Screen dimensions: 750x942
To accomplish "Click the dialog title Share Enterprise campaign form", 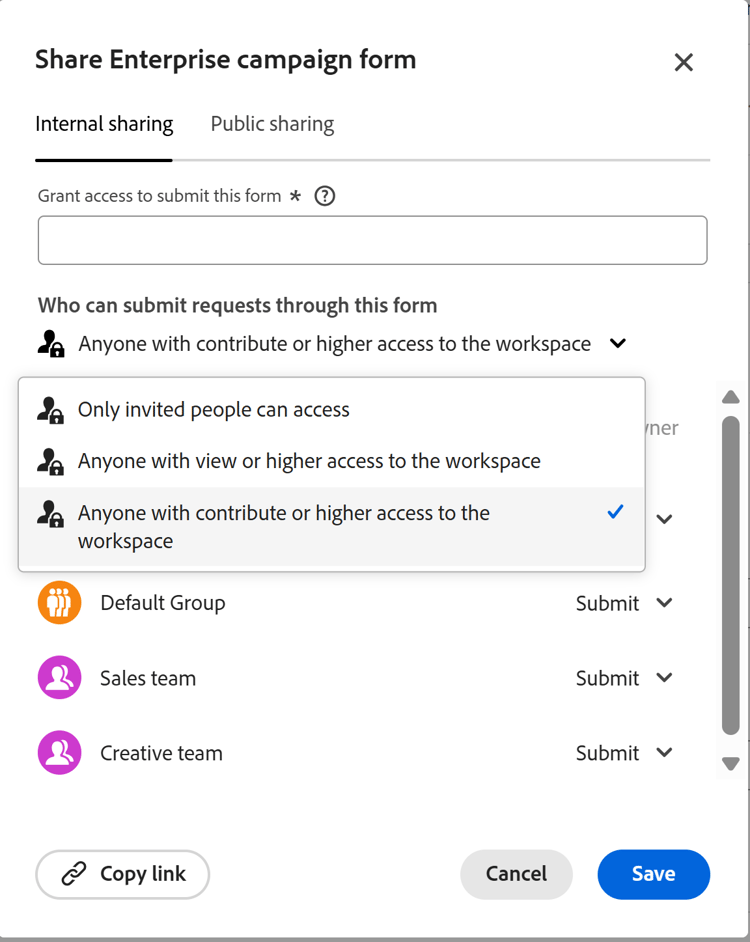I will click(x=225, y=60).
